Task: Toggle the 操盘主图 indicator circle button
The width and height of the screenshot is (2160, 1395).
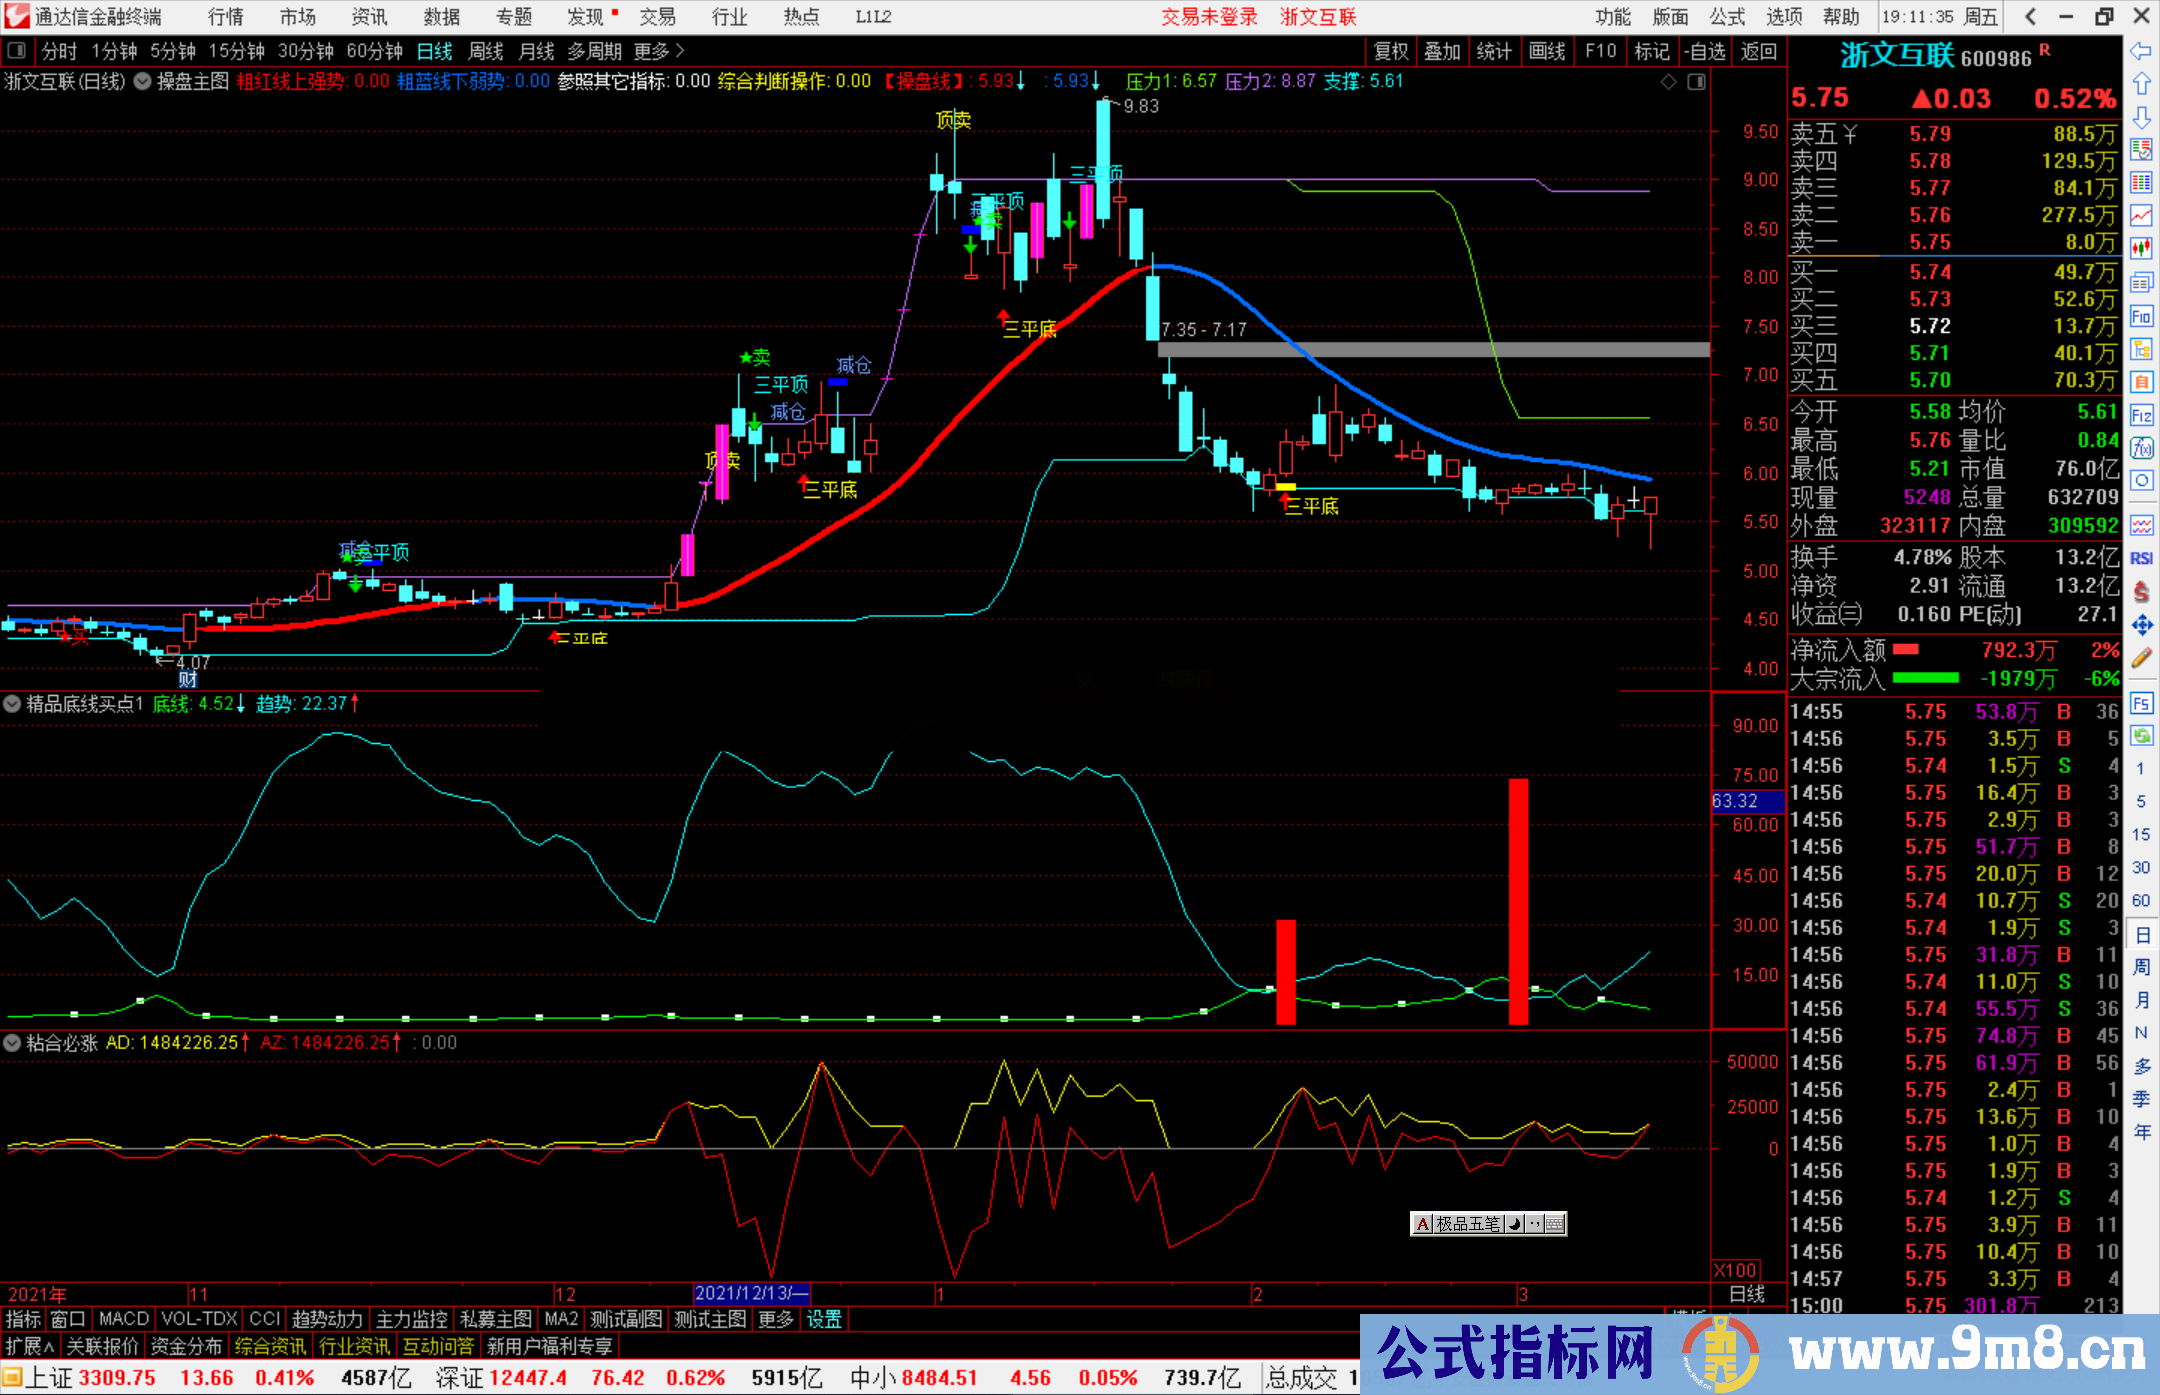Action: (143, 81)
